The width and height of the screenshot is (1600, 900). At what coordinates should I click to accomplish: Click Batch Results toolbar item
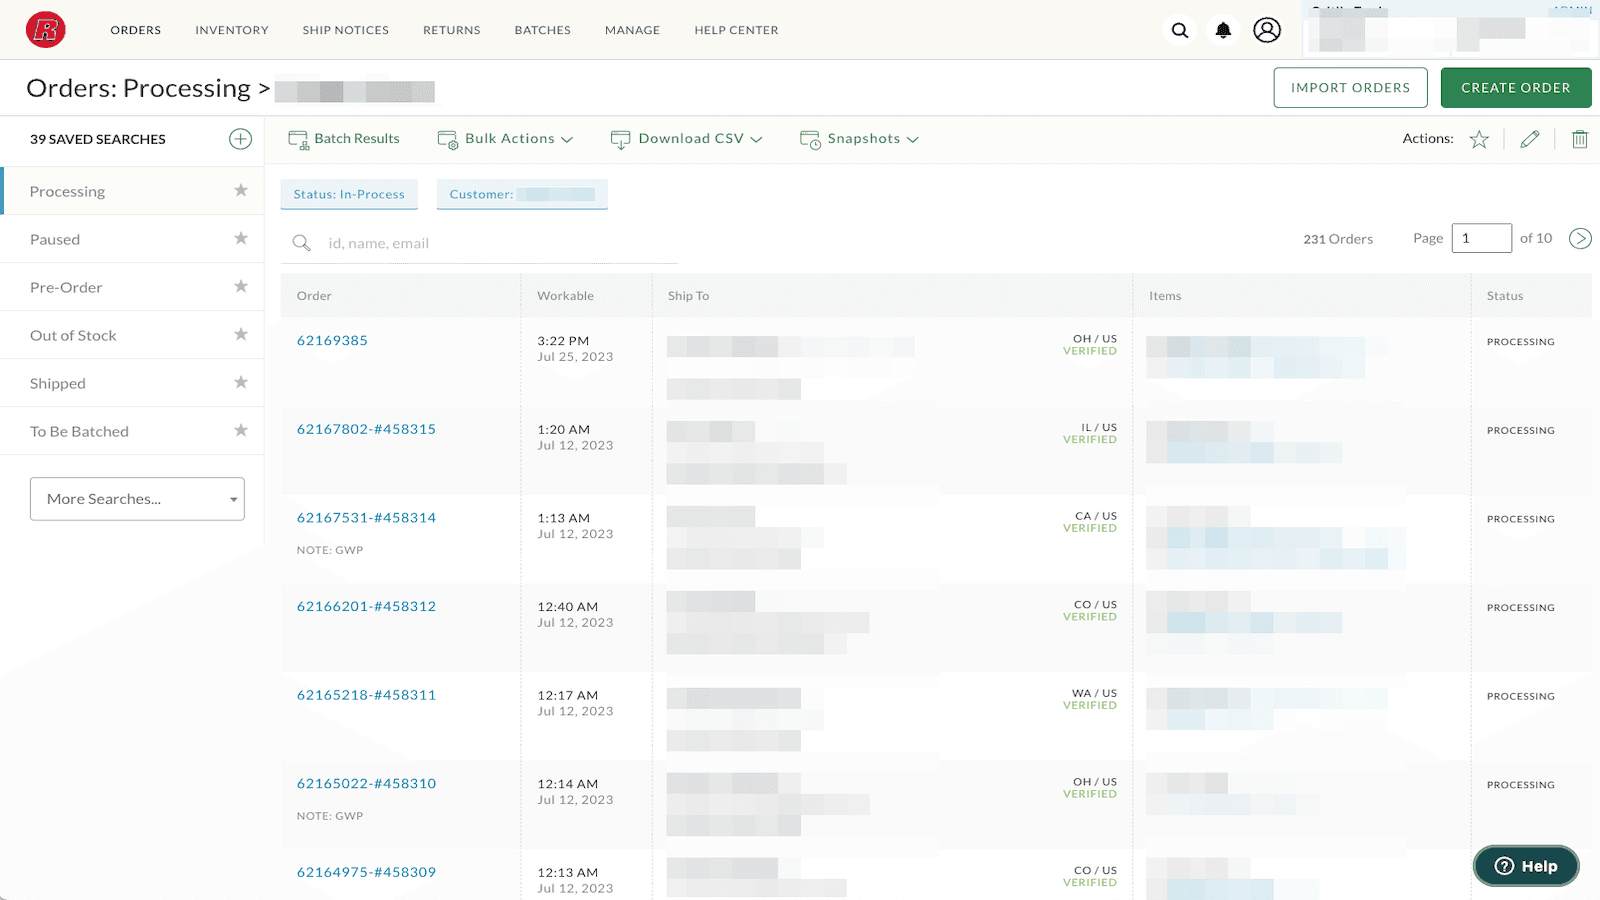click(x=344, y=139)
